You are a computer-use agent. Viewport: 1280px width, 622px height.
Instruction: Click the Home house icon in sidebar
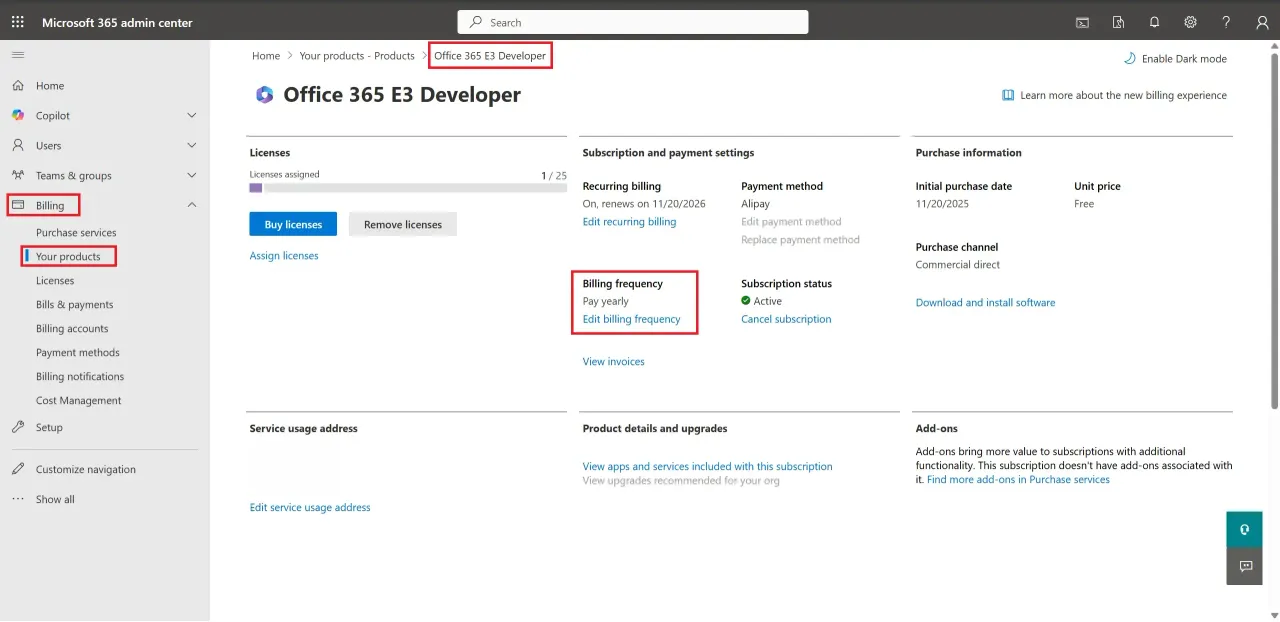pos(18,86)
